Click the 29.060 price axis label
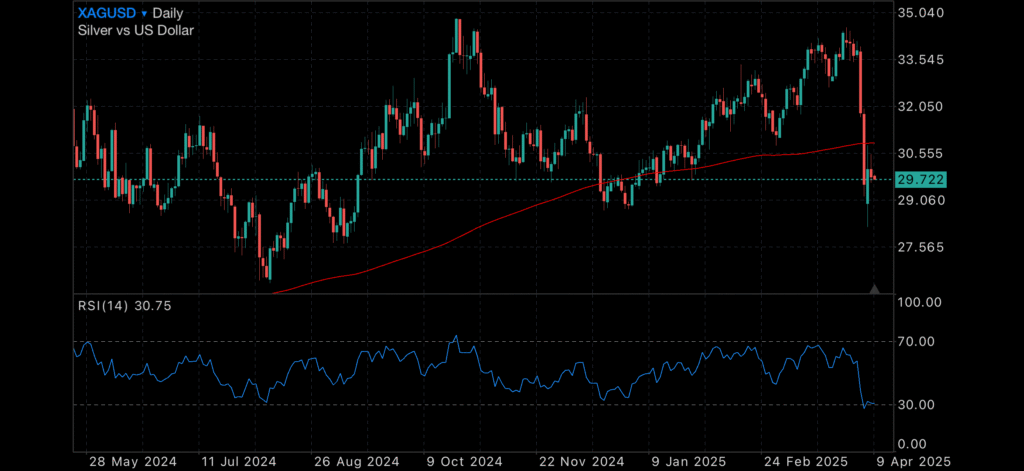 click(x=921, y=201)
